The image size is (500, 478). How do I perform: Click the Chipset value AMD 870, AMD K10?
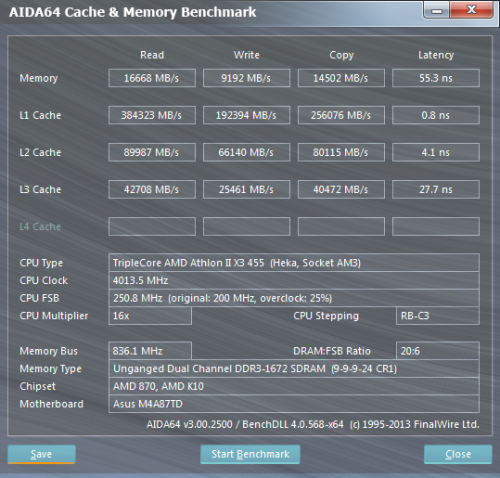[x=294, y=386]
